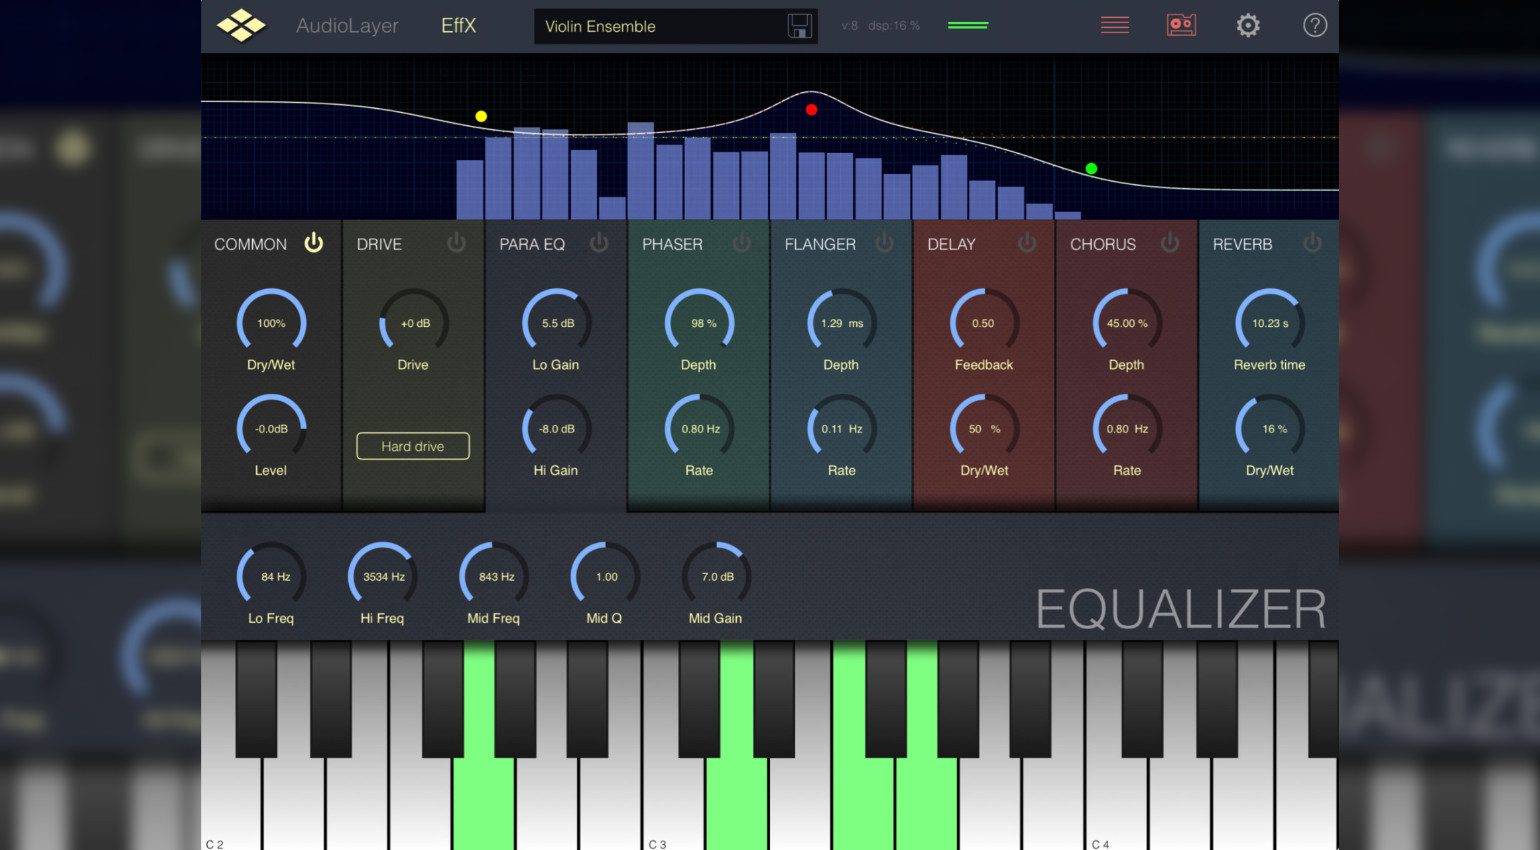Open help with the question mark icon
The image size is (1540, 850).
pos(1315,25)
